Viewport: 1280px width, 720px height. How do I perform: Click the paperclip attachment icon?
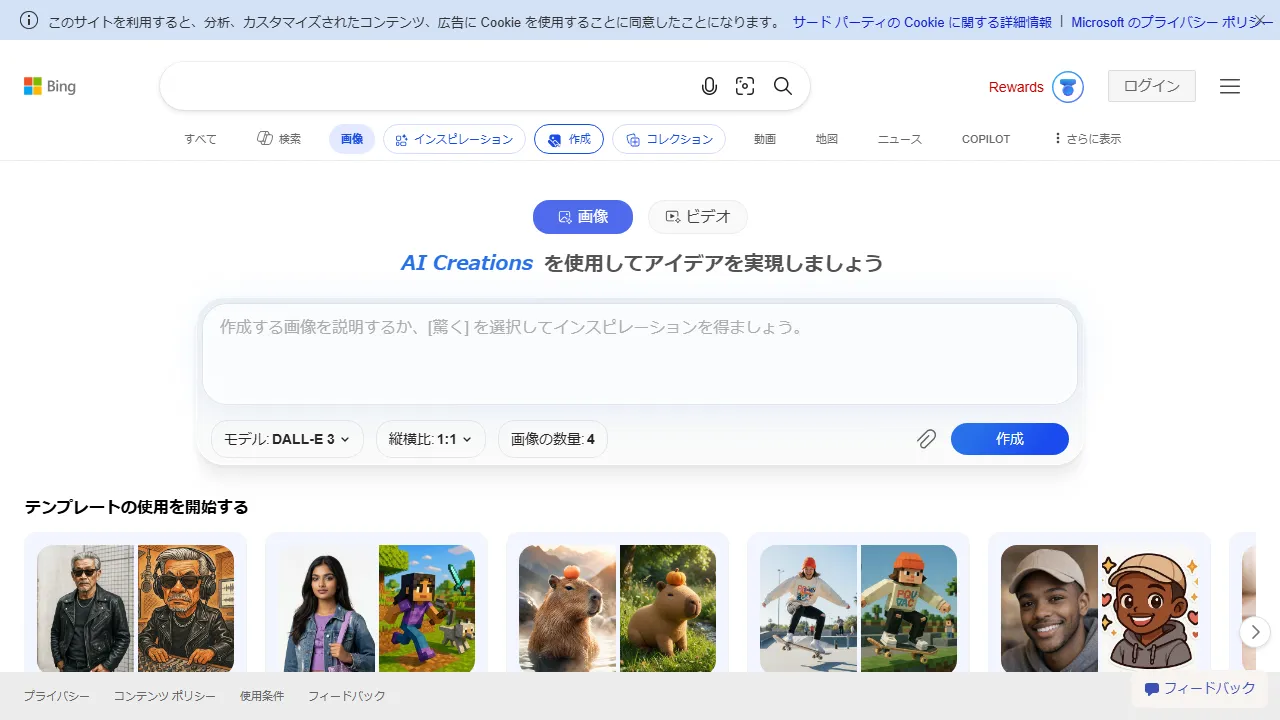[x=926, y=438]
